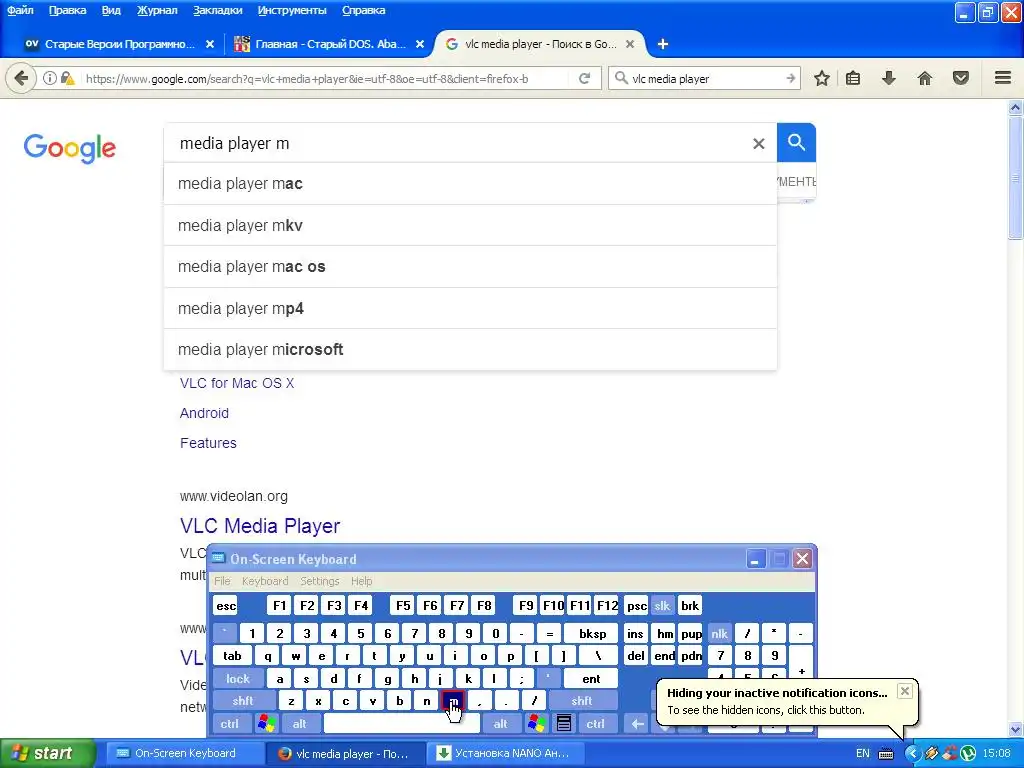Click the blue Google search magnifier button
The height and width of the screenshot is (768, 1024).
coord(796,142)
